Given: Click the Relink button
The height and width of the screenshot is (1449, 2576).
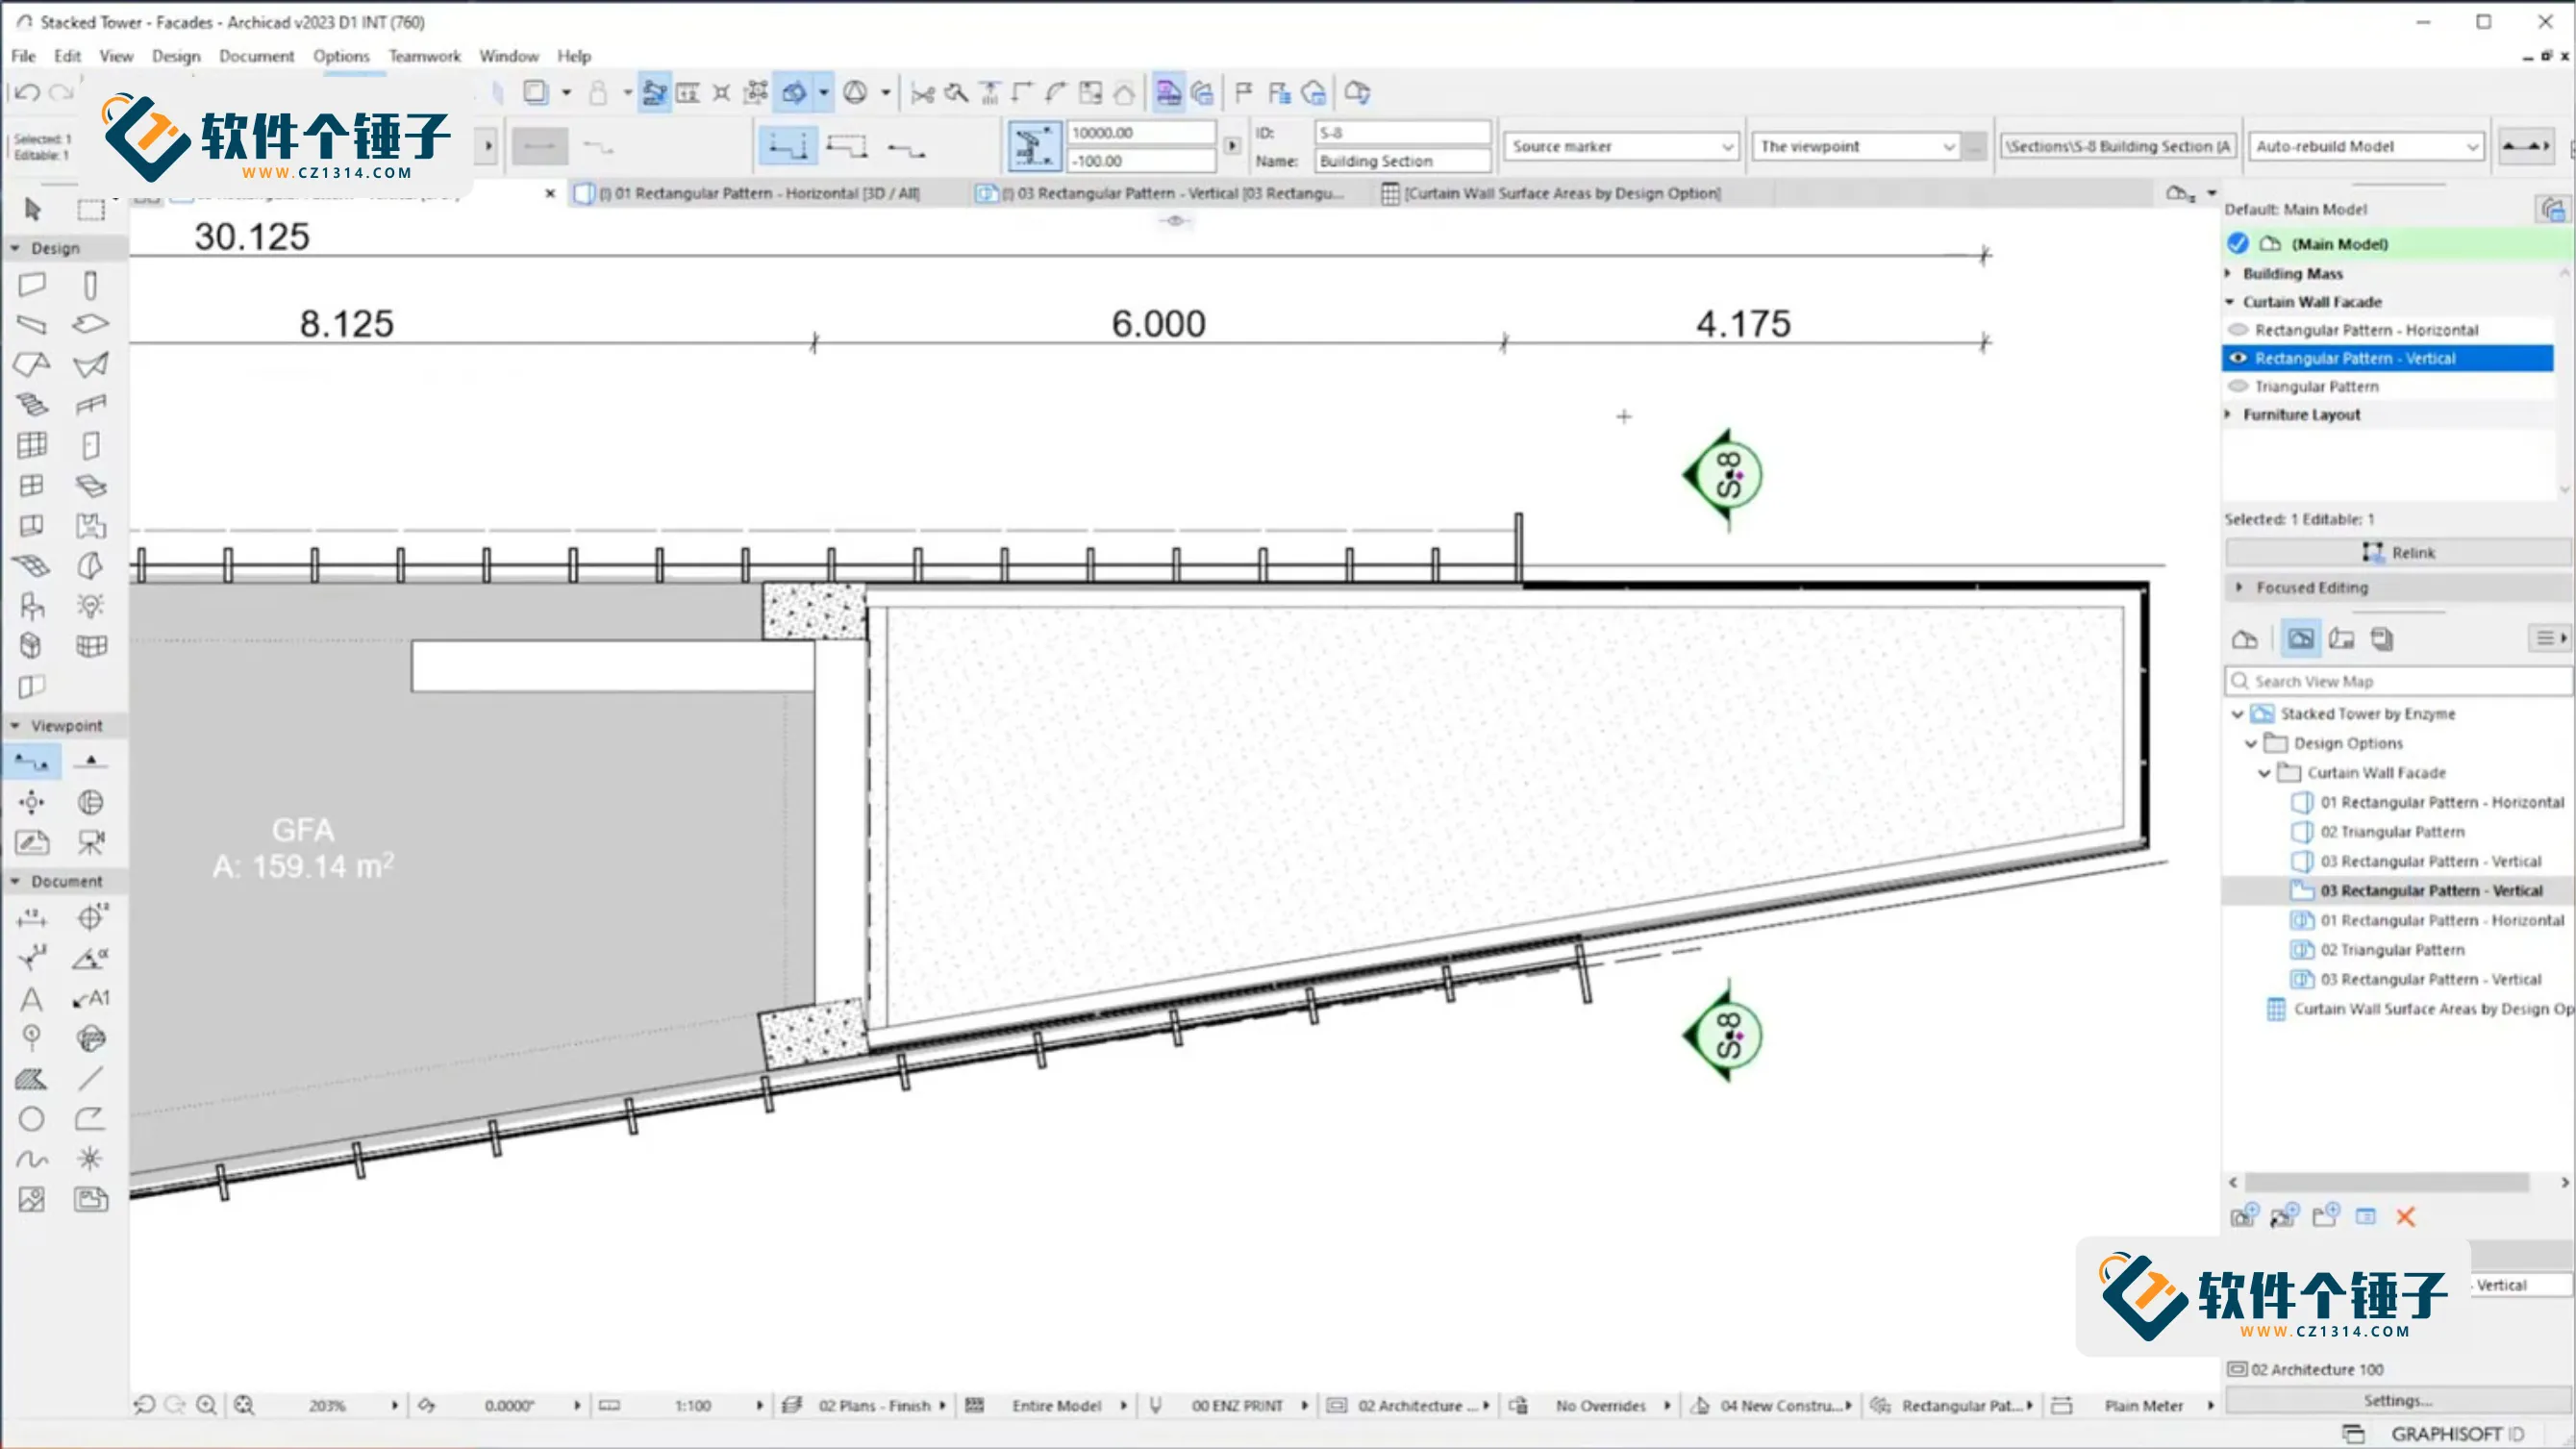Looking at the screenshot, I should click(x=2397, y=552).
